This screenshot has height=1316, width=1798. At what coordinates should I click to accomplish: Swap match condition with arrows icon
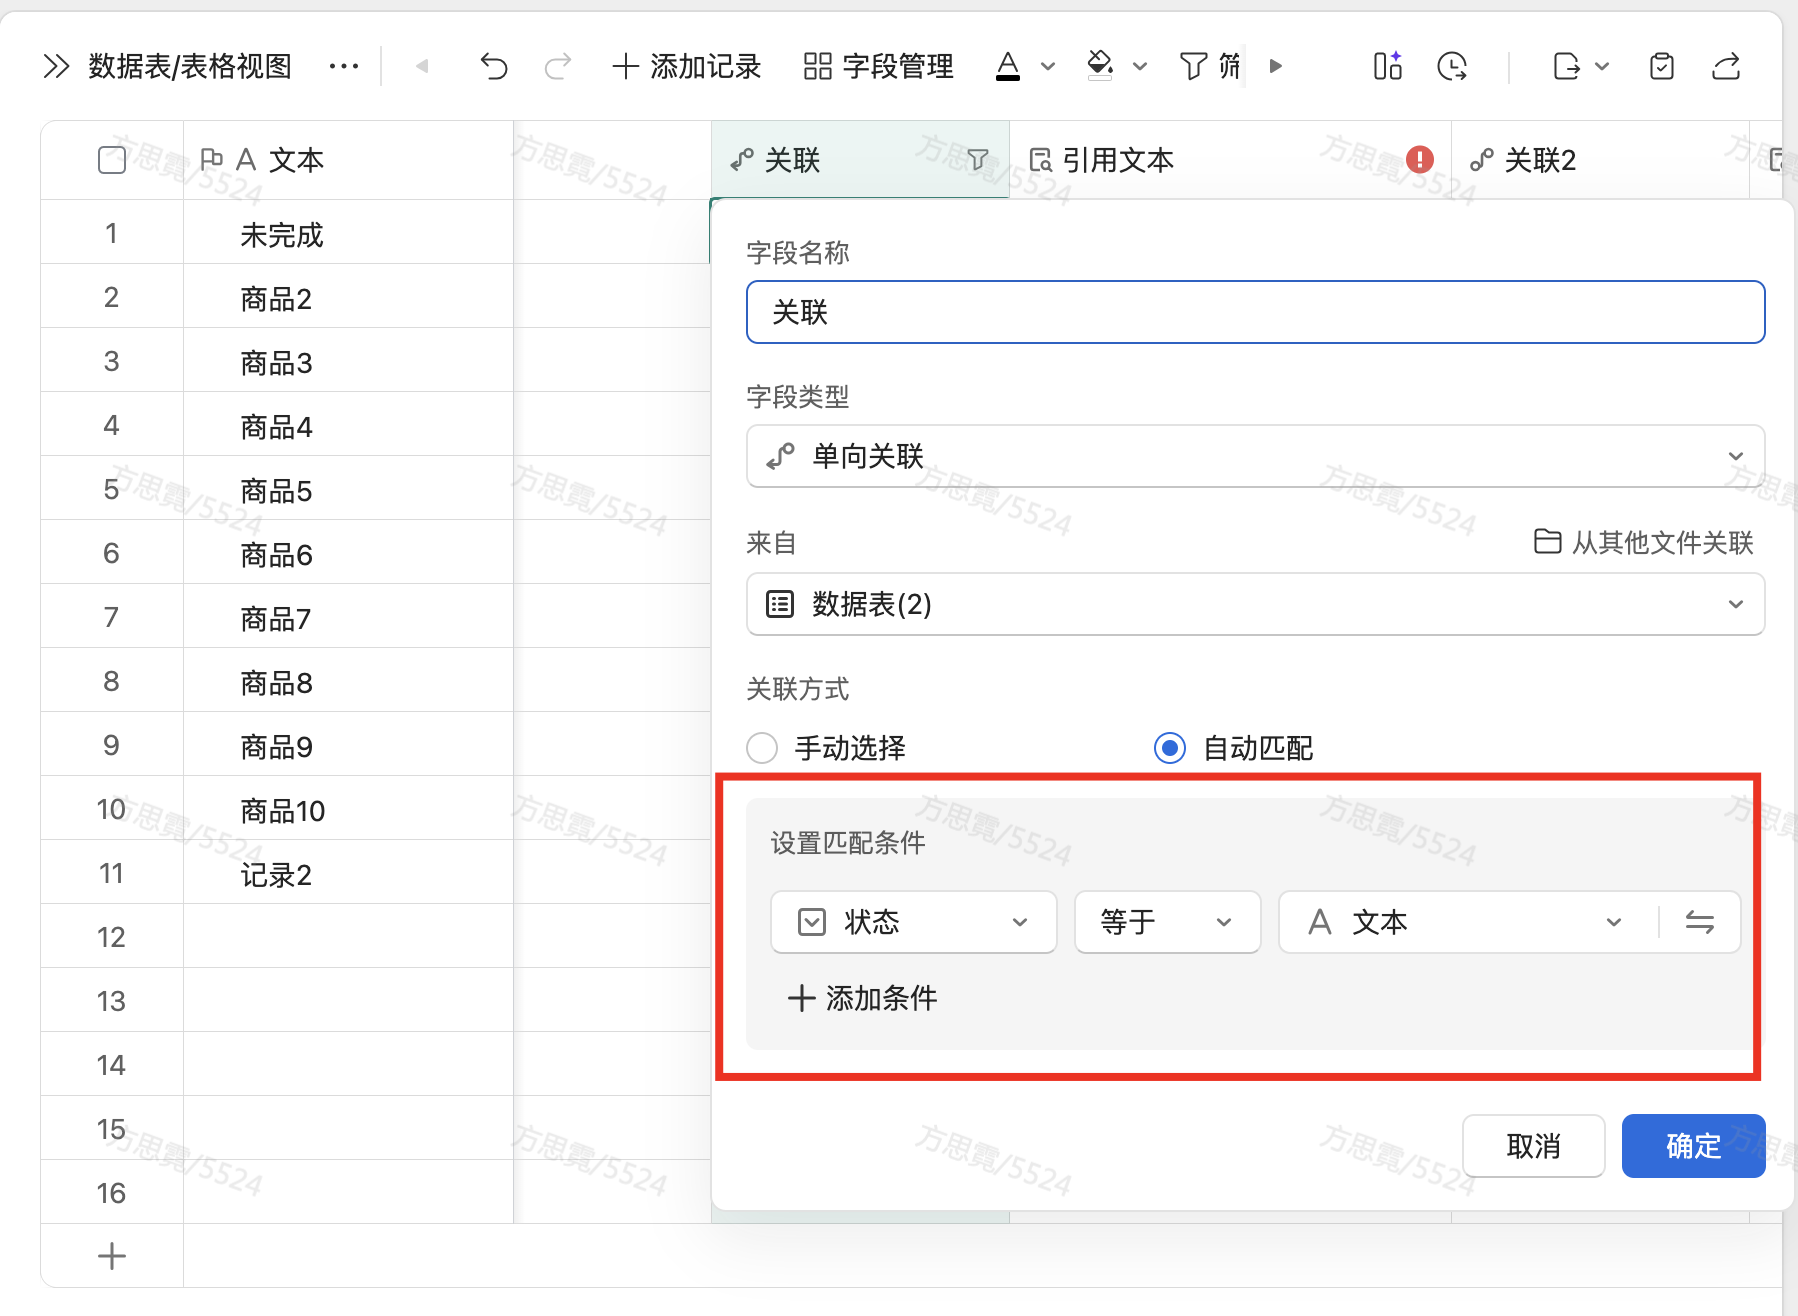[x=1699, y=922]
